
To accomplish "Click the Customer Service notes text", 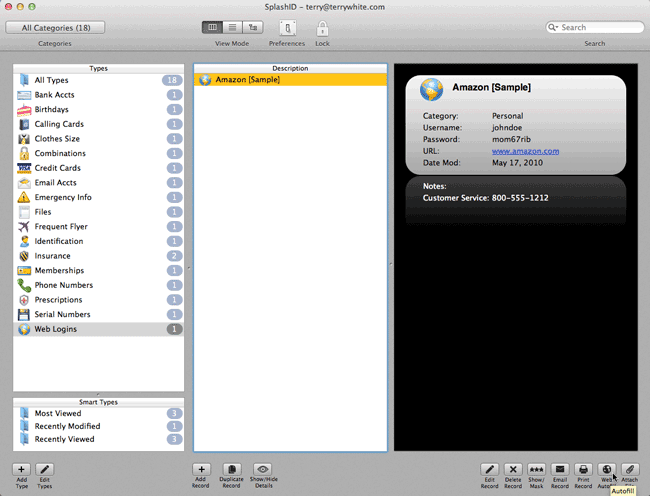I will tap(485, 198).
